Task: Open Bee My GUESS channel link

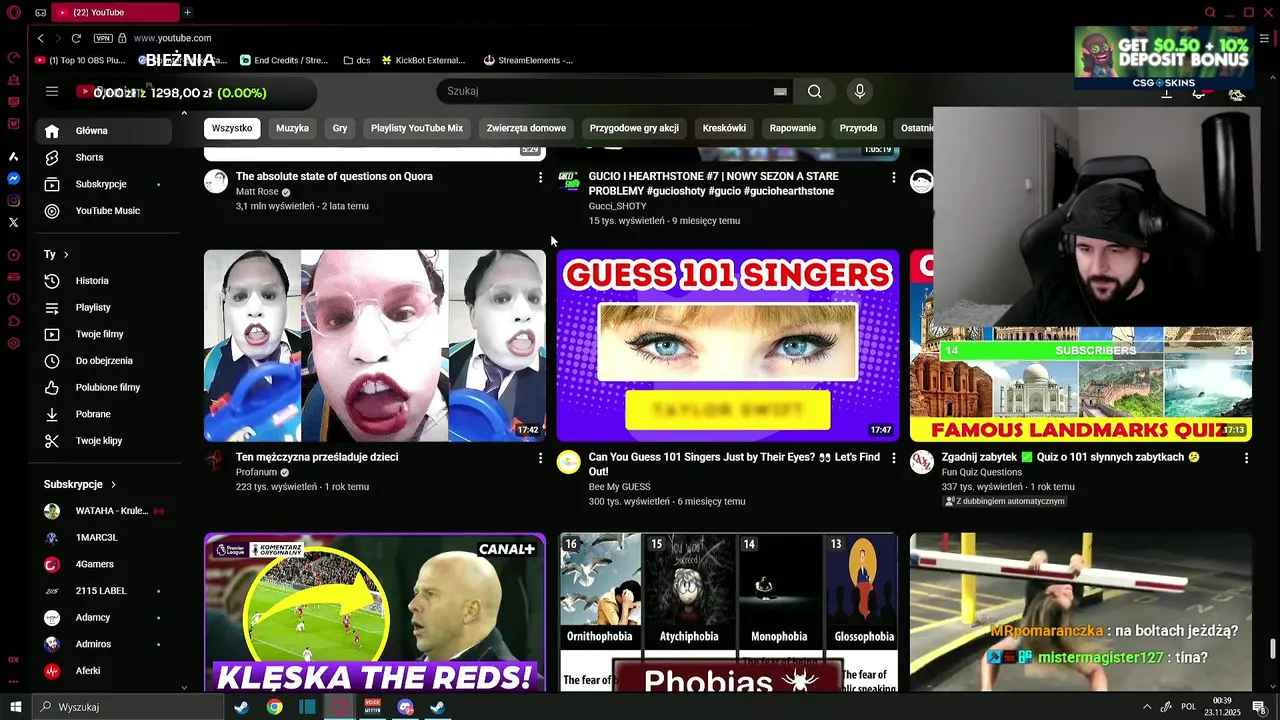Action: point(619,487)
